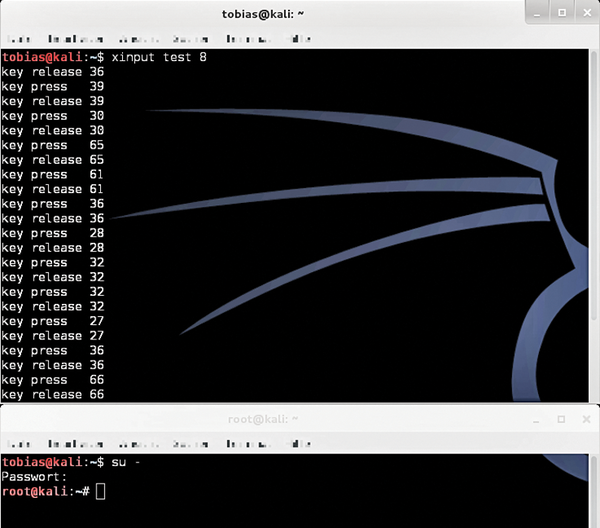The height and width of the screenshot is (528, 600).
Task: Open the Ansicht (View) menu in root@kali window
Action: pyautogui.click(x=139, y=444)
